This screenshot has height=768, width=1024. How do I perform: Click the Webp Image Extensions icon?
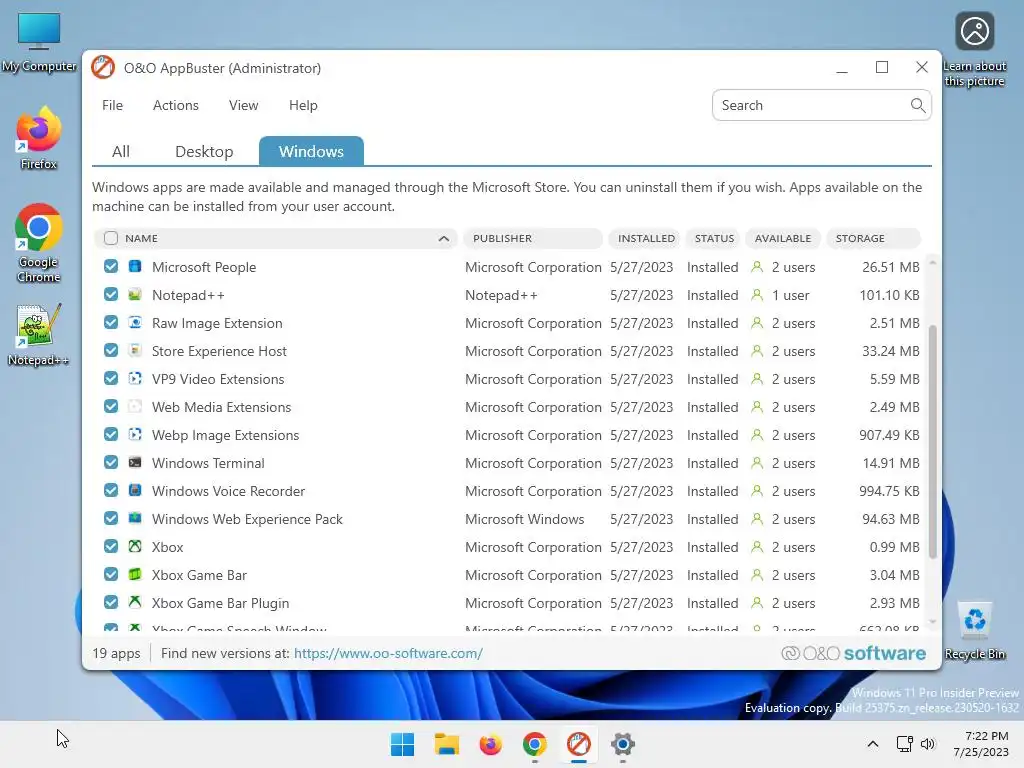[x=135, y=435]
